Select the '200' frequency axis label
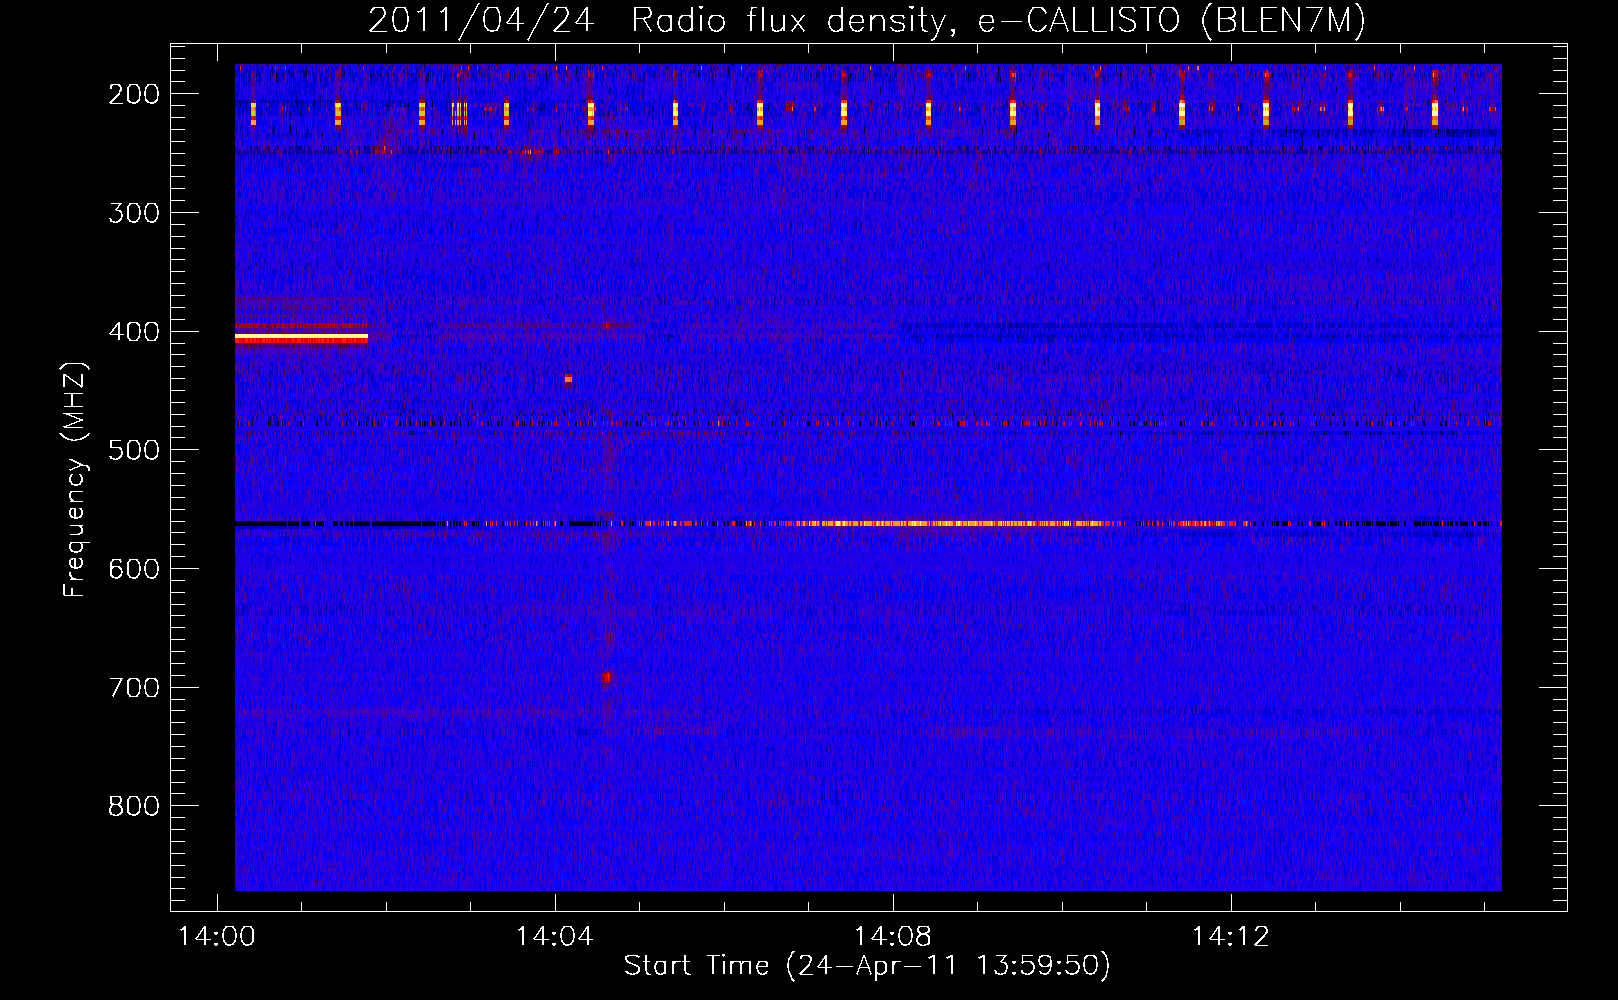1618x1000 pixels. tap(133, 94)
